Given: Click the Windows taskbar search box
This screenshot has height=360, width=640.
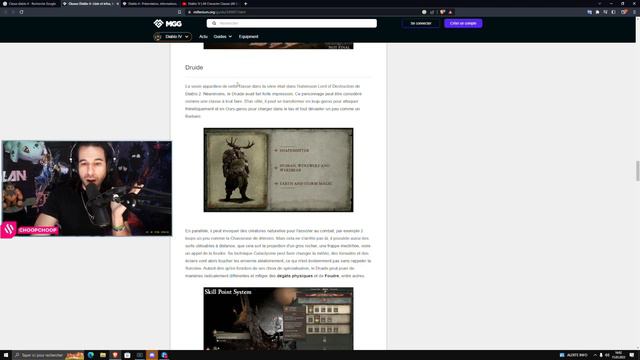Looking at the screenshot, I should (x=48, y=355).
